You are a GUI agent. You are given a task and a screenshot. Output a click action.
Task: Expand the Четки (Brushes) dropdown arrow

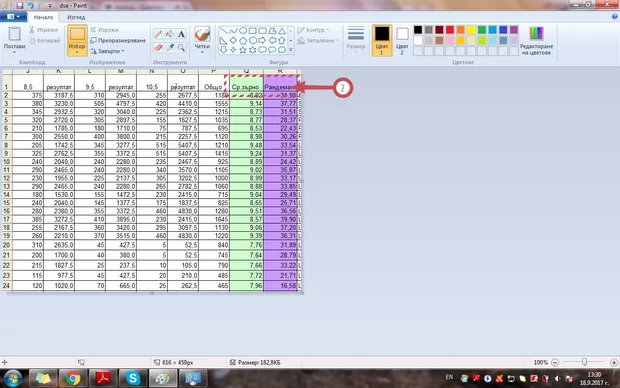(202, 52)
